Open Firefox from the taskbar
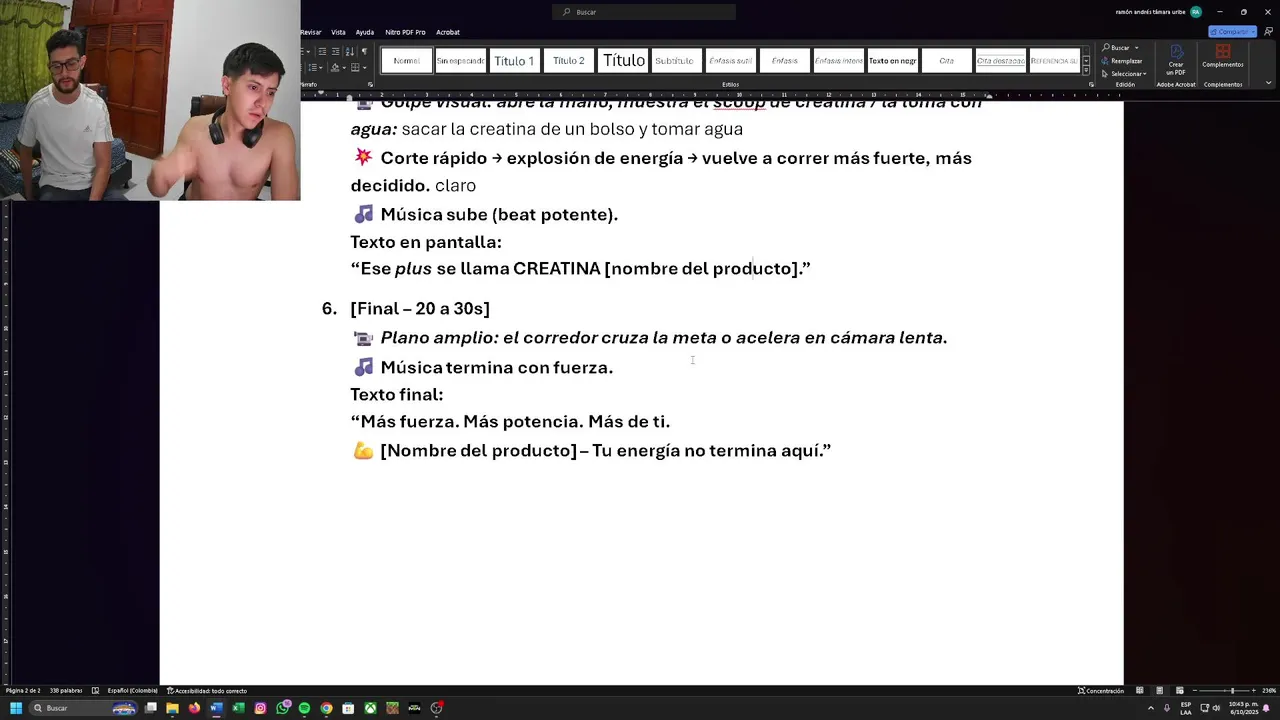The width and height of the screenshot is (1280, 720). (x=194, y=708)
